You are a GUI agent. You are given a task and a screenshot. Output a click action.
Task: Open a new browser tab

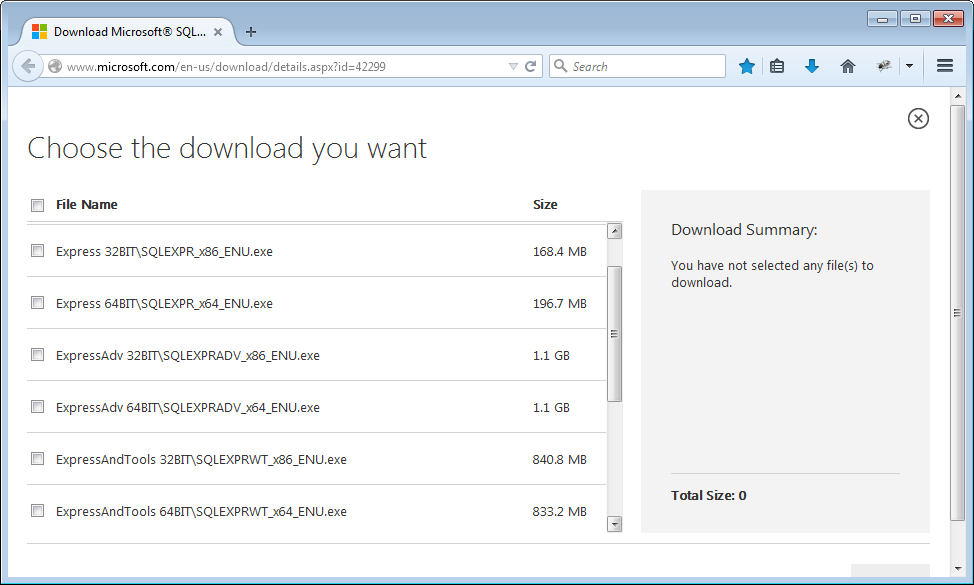(250, 31)
